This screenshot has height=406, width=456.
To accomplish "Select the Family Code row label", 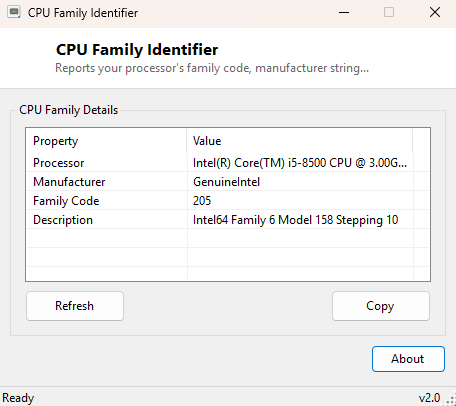I will point(66,201).
